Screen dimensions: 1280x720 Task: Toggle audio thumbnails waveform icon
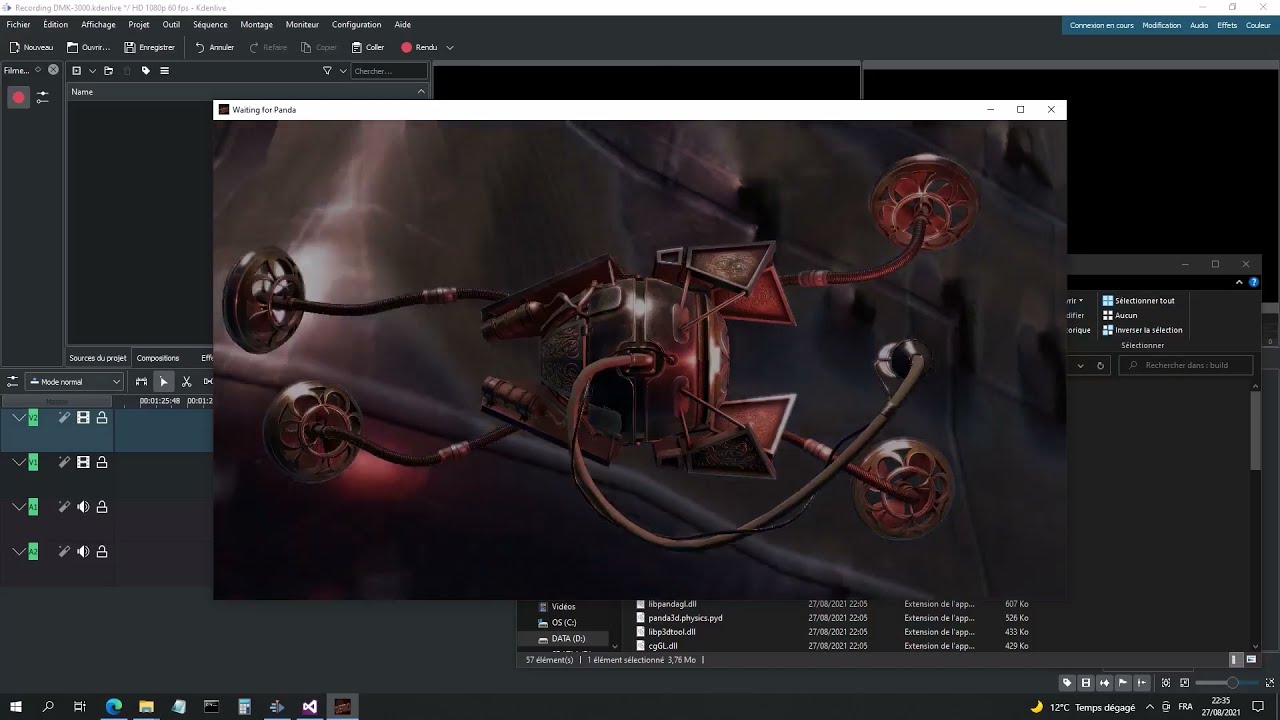click(x=1104, y=683)
